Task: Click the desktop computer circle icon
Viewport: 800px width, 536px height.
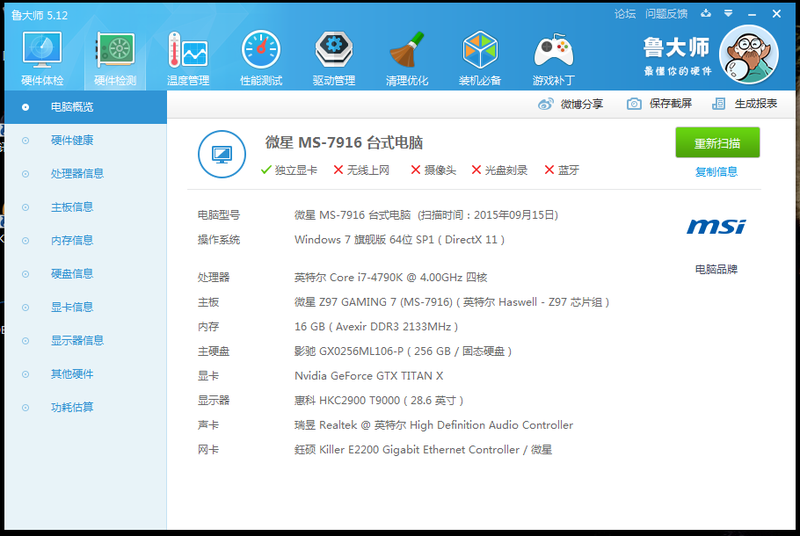Action: 222,154
